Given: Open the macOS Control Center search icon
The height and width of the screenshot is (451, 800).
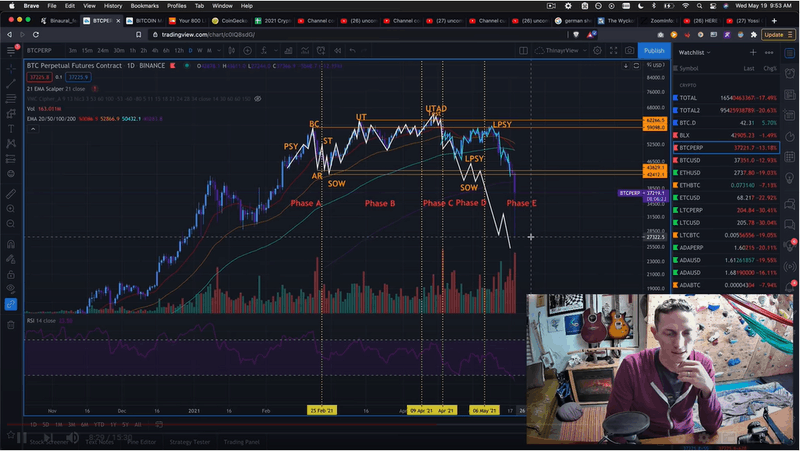Looking at the screenshot, I should (x=699, y=6).
